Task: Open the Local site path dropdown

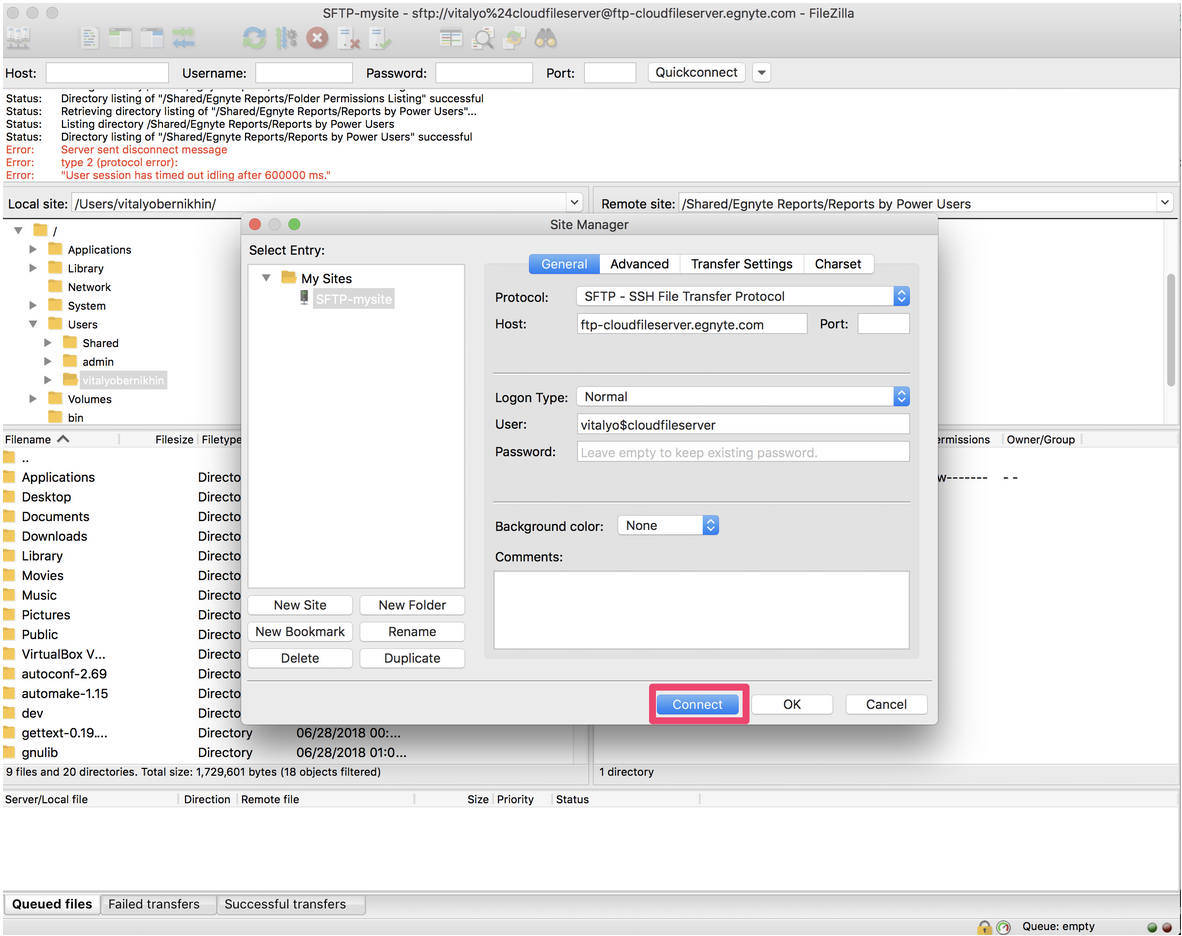Action: click(x=574, y=203)
